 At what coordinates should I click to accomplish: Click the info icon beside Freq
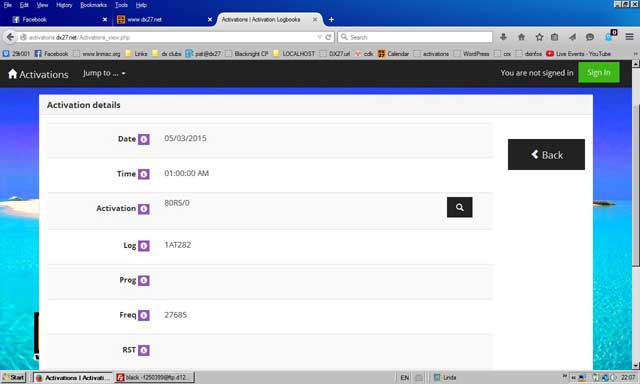pos(144,315)
